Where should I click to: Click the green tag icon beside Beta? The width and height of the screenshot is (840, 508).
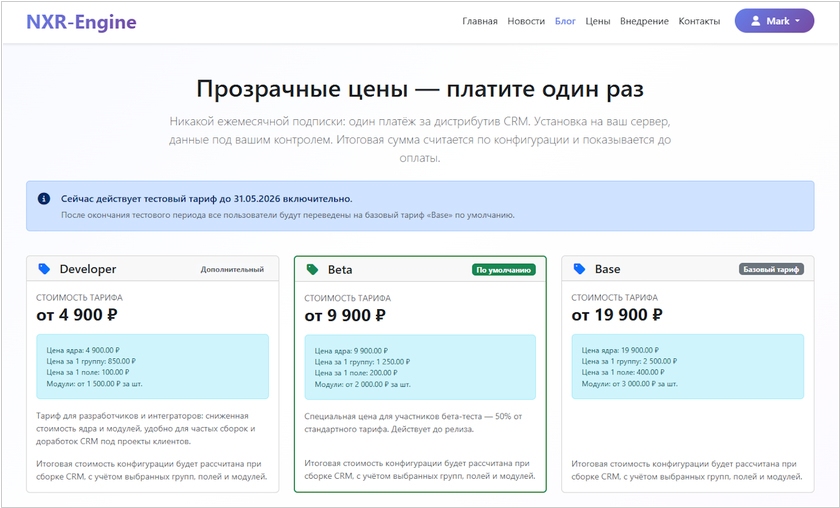(312, 270)
